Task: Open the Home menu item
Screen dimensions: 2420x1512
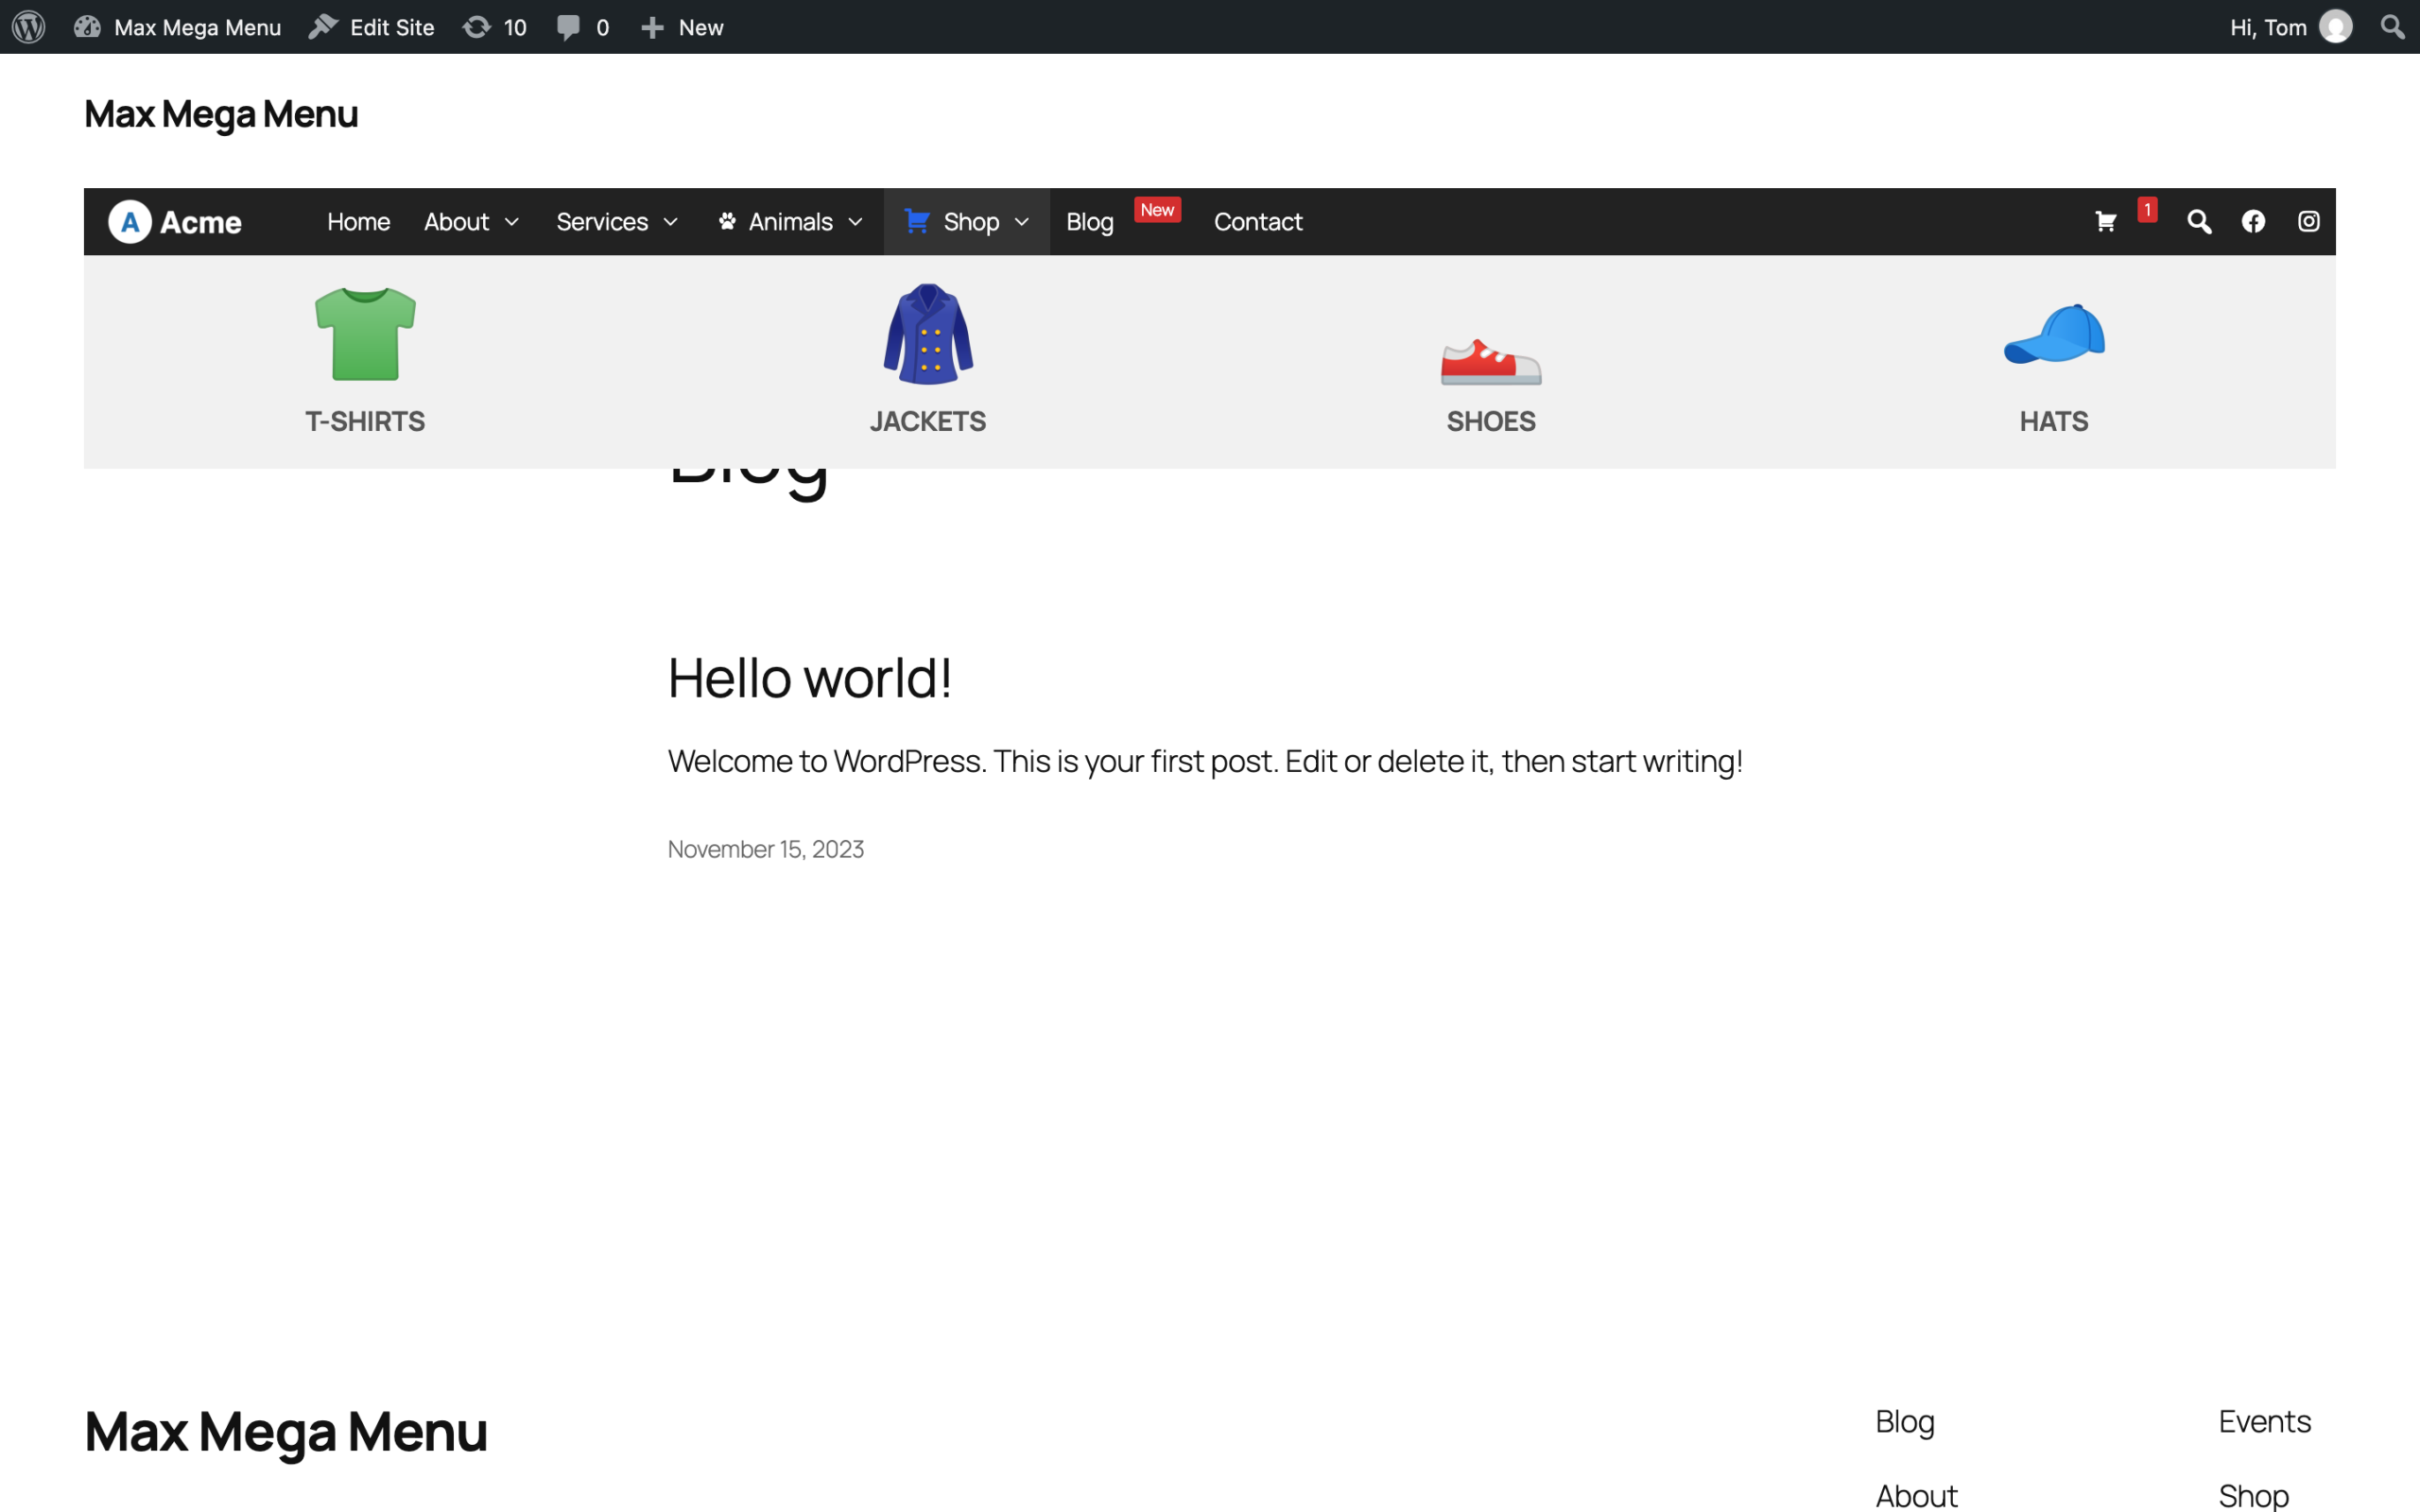Action: 358,222
